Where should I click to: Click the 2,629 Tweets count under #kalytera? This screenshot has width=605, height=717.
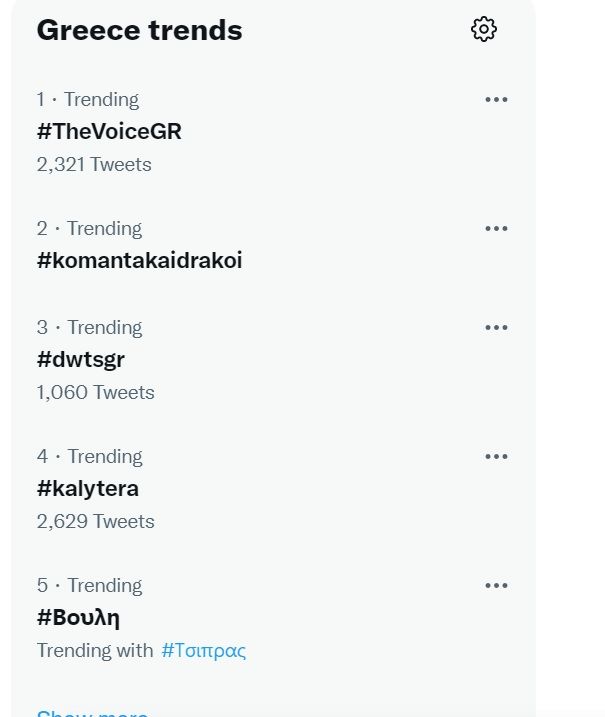95,521
